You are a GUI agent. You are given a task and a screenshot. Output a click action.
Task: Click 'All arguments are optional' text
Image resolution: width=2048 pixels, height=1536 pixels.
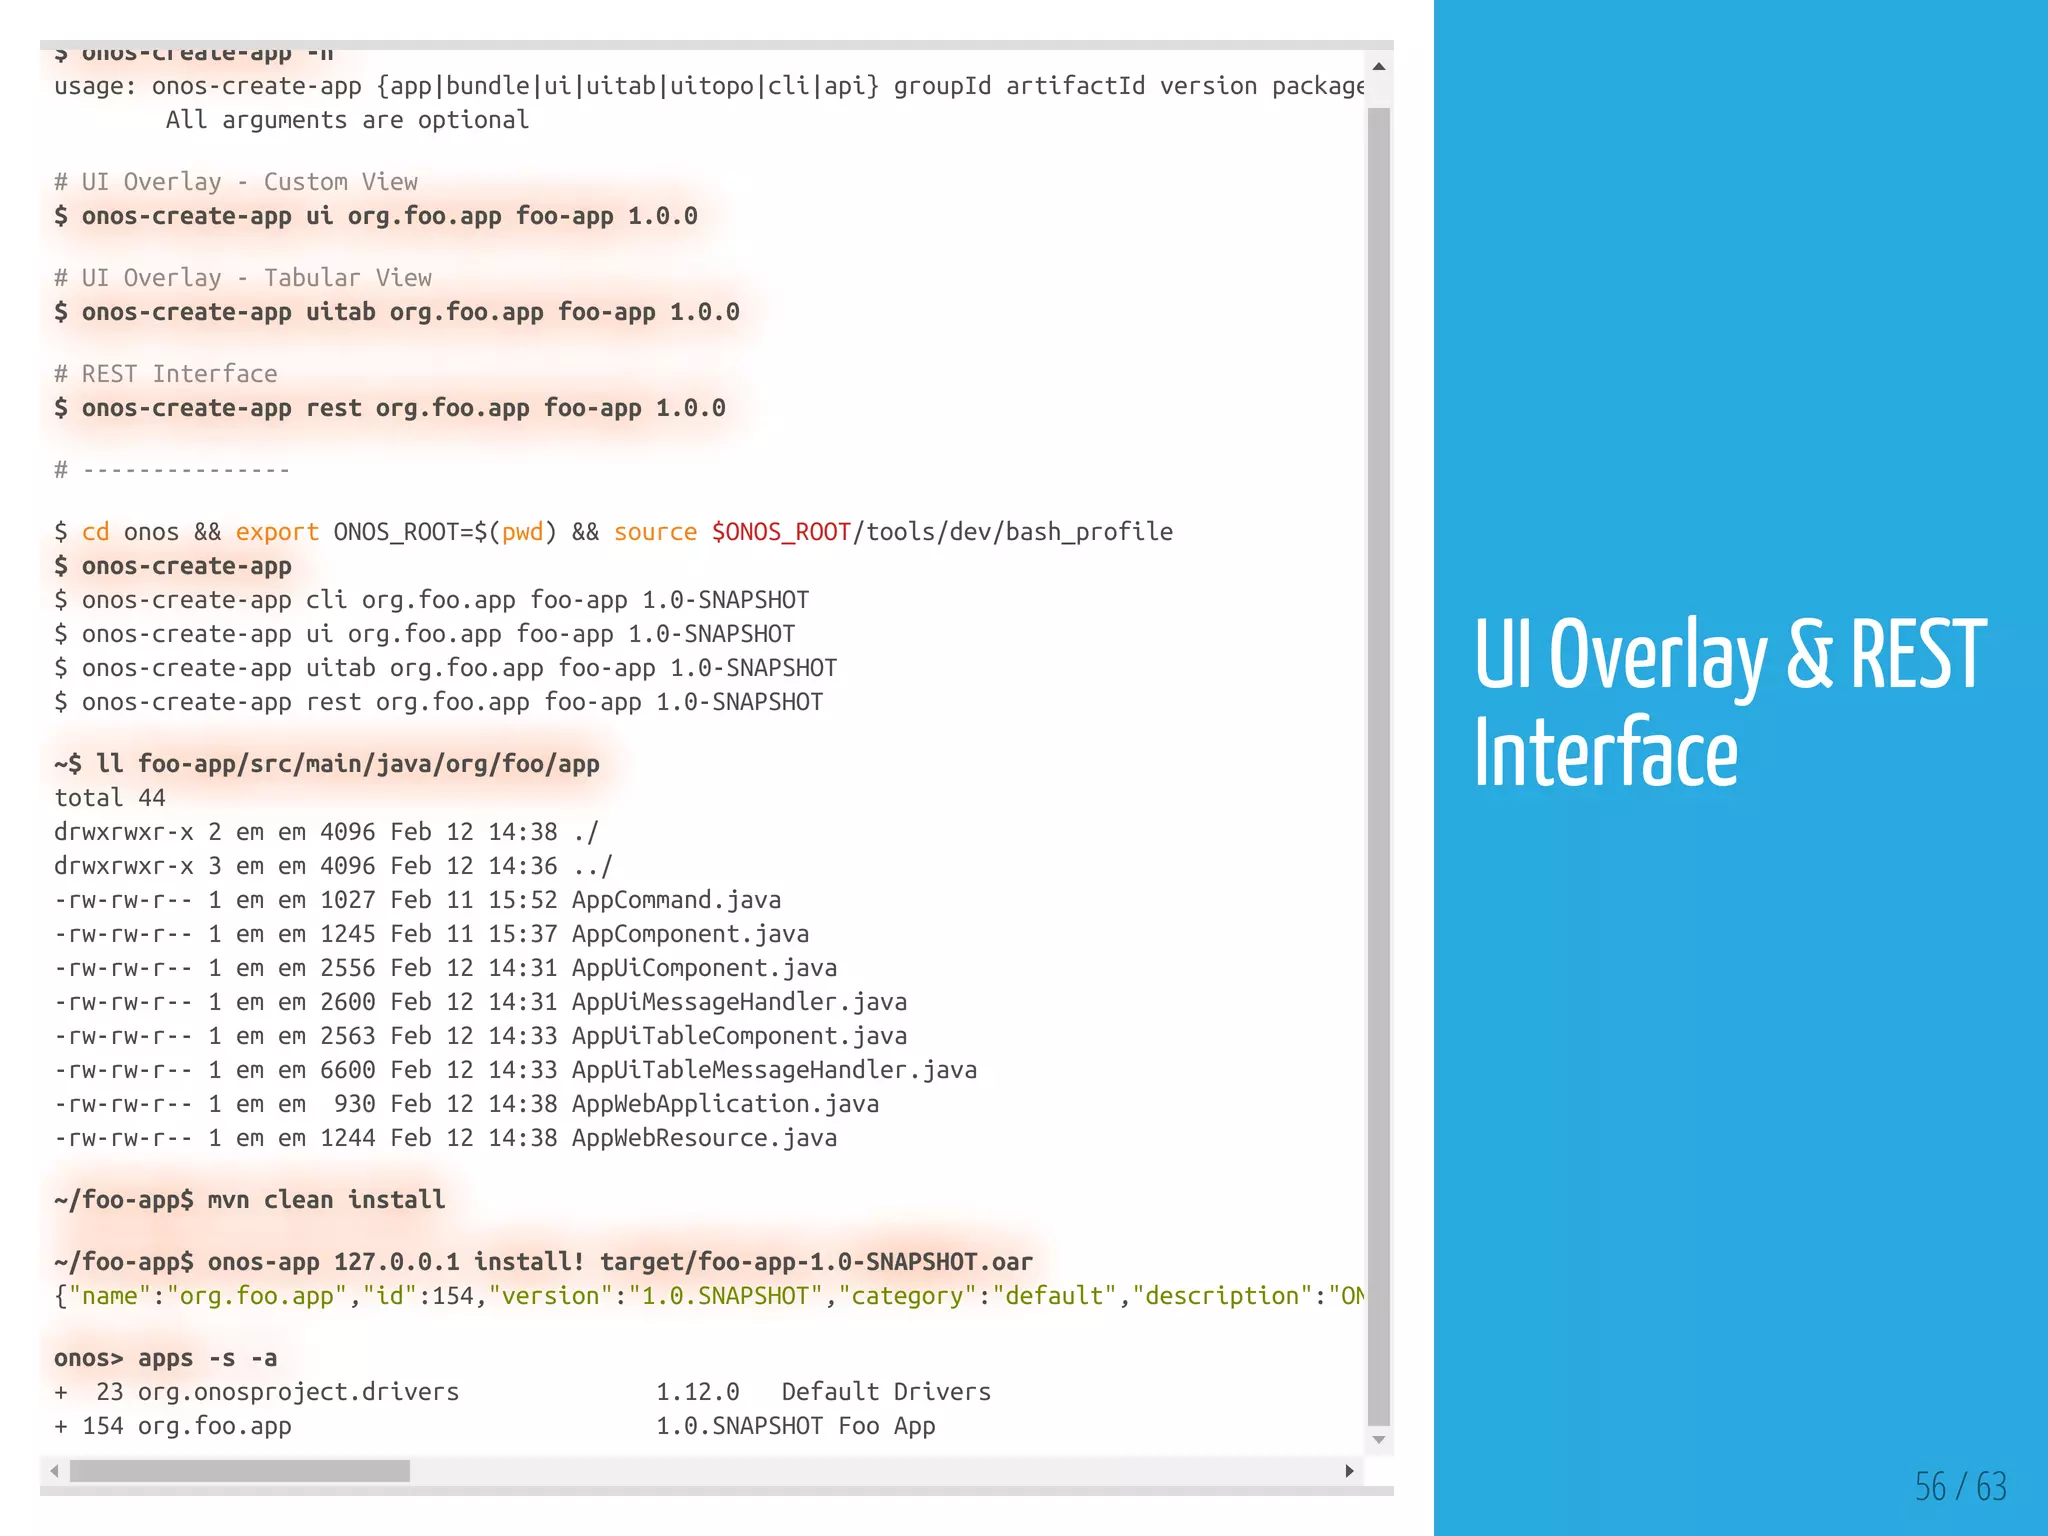tap(347, 120)
